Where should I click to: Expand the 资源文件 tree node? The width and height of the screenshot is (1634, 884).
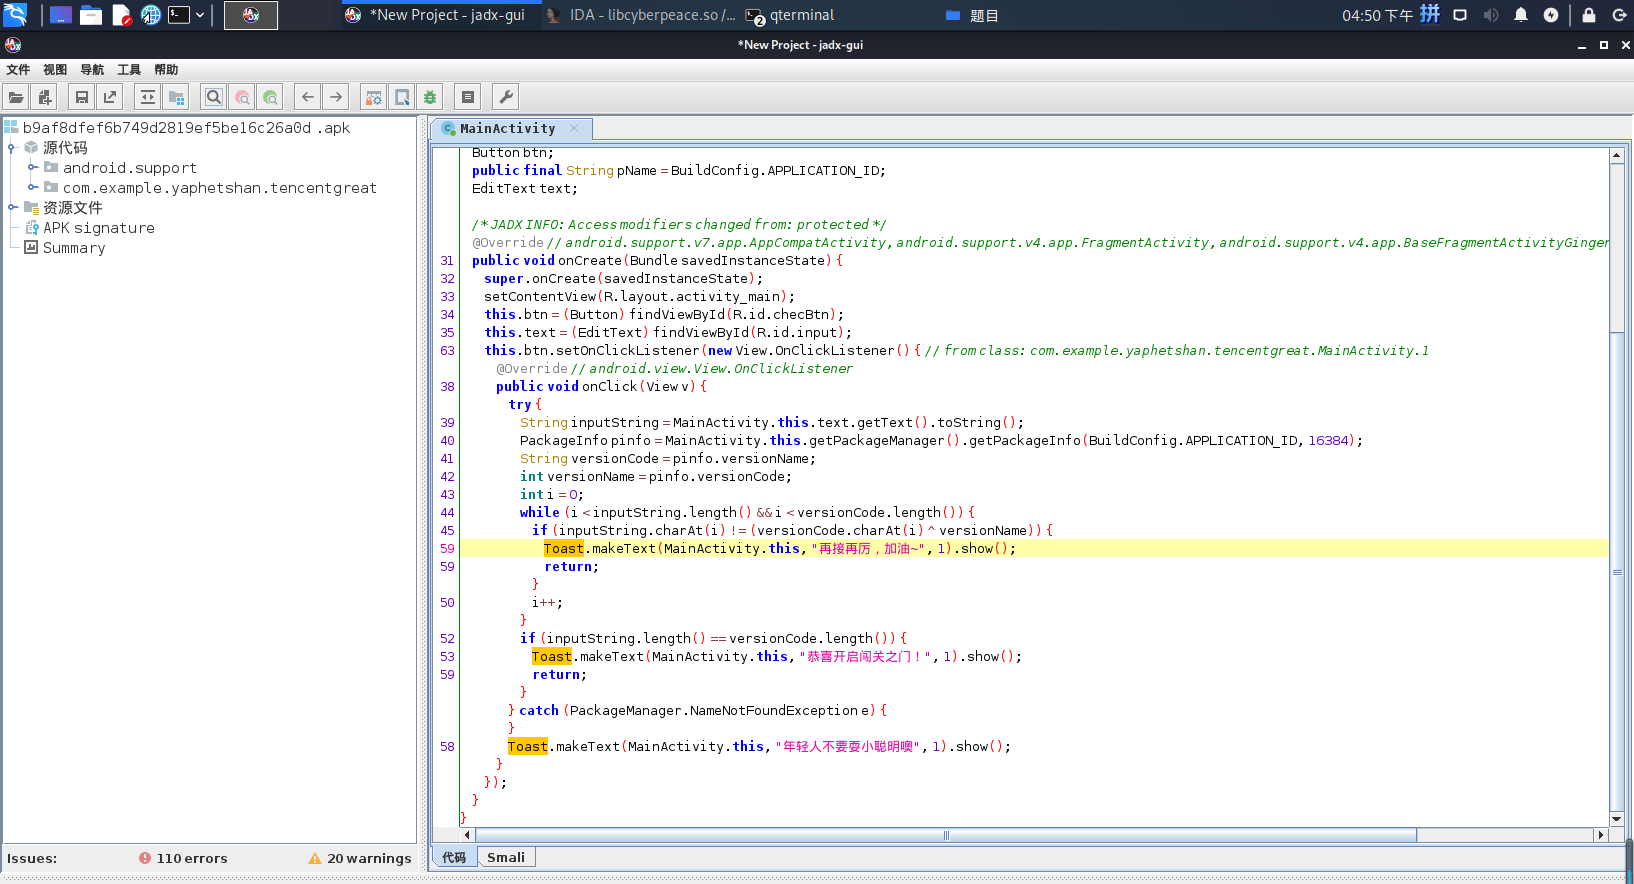[13, 208]
